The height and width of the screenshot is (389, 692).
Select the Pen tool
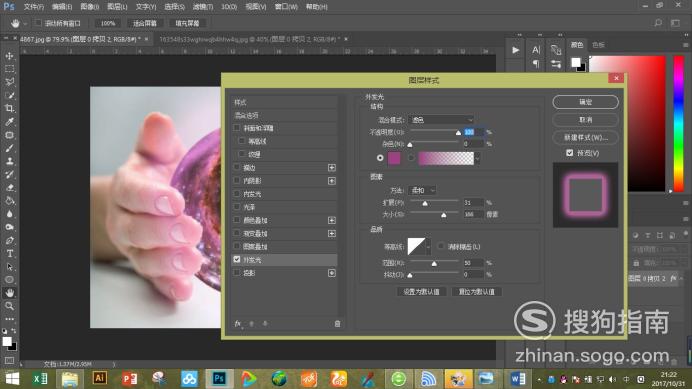(9, 241)
